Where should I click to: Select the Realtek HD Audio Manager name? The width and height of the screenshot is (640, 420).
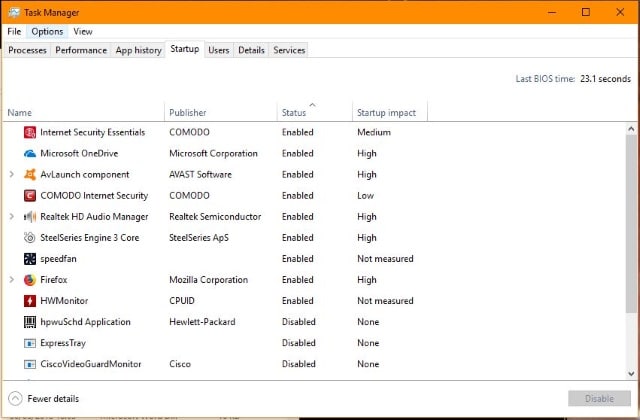[x=94, y=217]
